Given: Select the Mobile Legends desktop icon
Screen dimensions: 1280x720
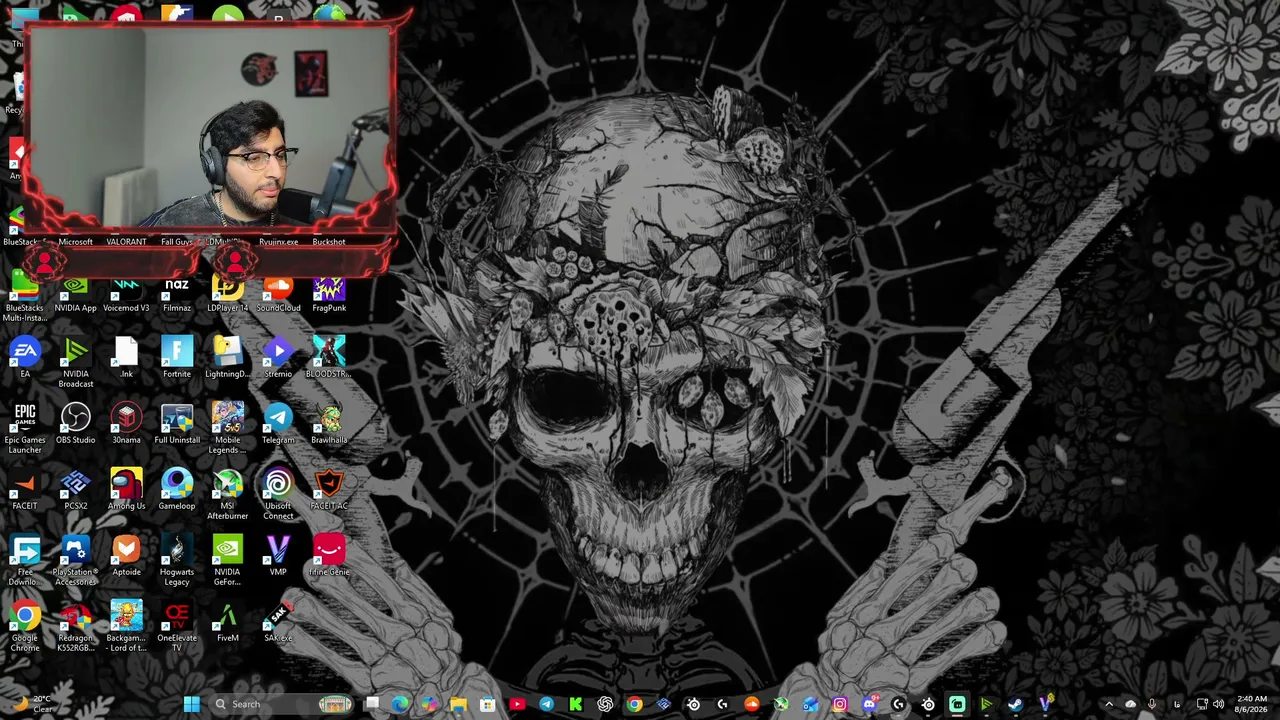Looking at the screenshot, I should tap(227, 429).
